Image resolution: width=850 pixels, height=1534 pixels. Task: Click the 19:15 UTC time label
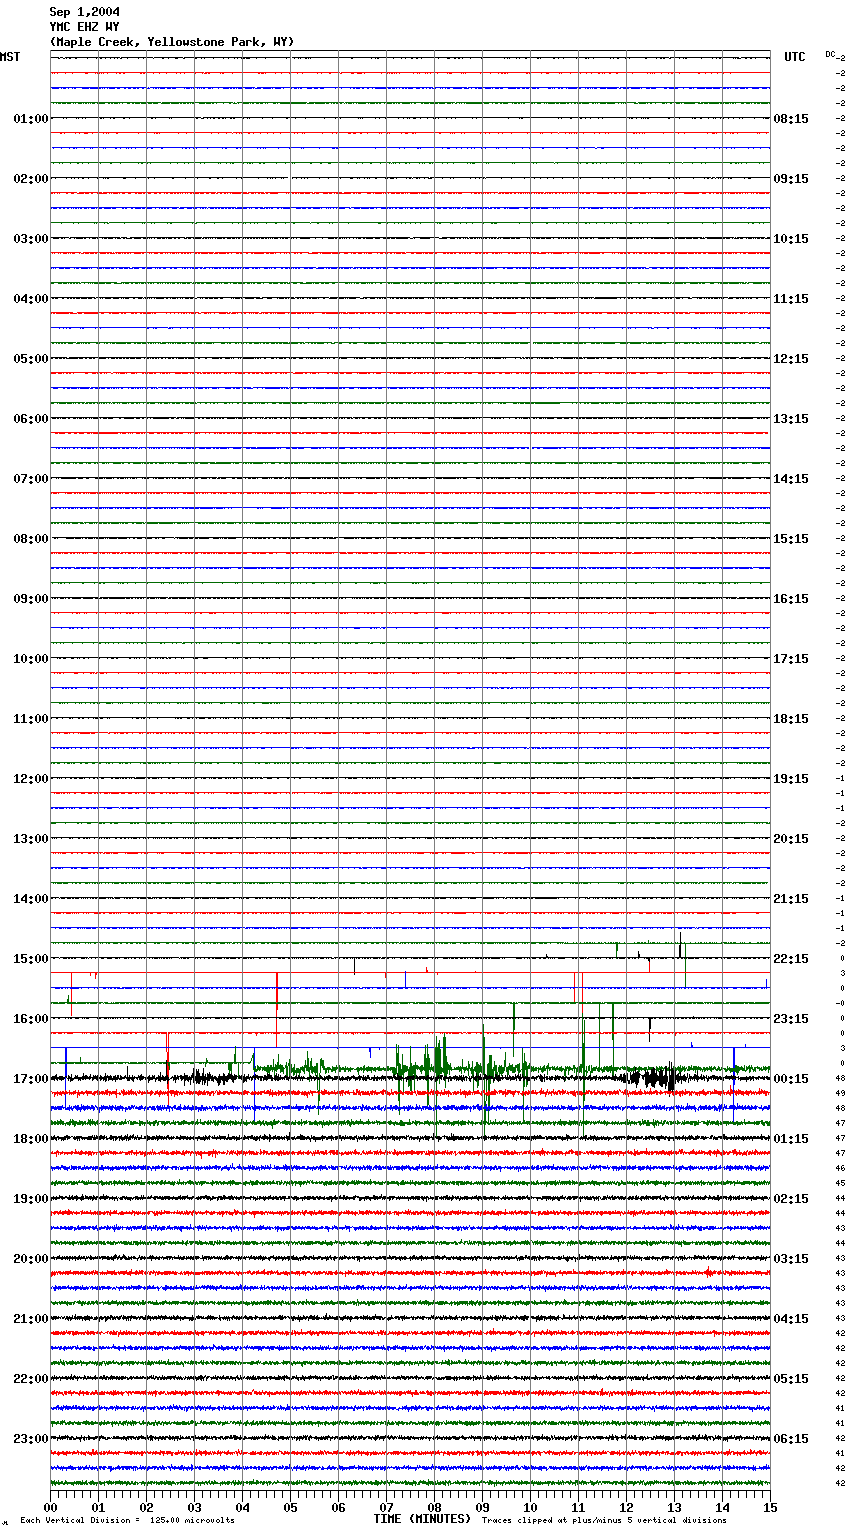tap(791, 779)
